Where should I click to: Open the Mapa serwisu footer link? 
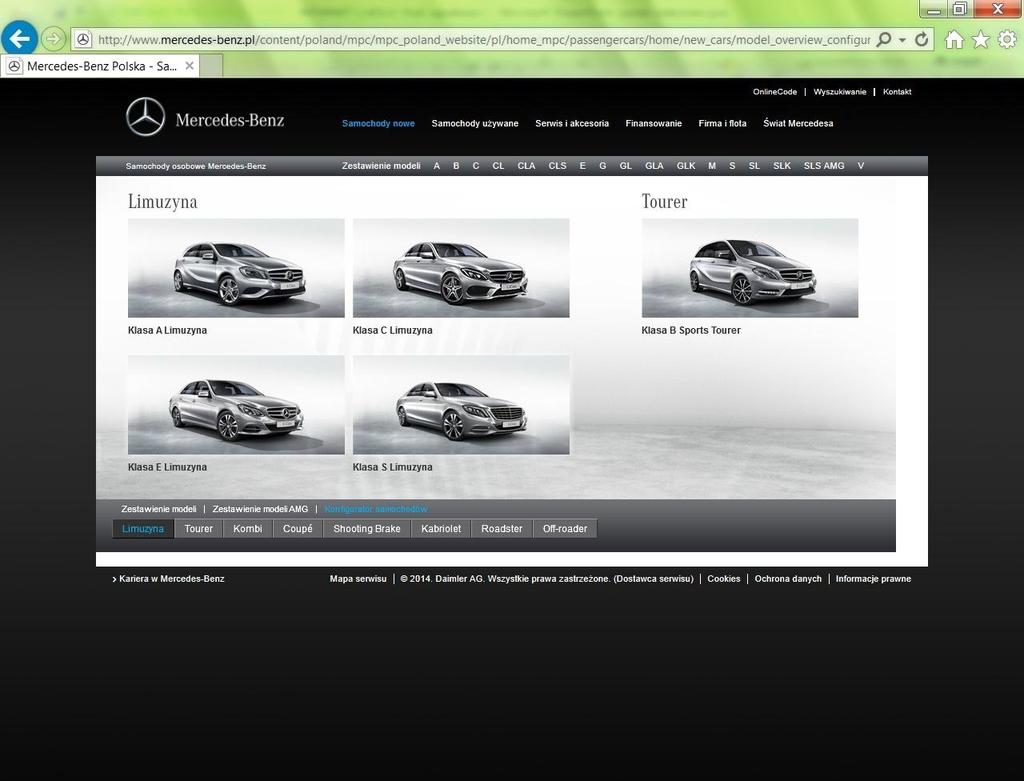[x=358, y=579]
